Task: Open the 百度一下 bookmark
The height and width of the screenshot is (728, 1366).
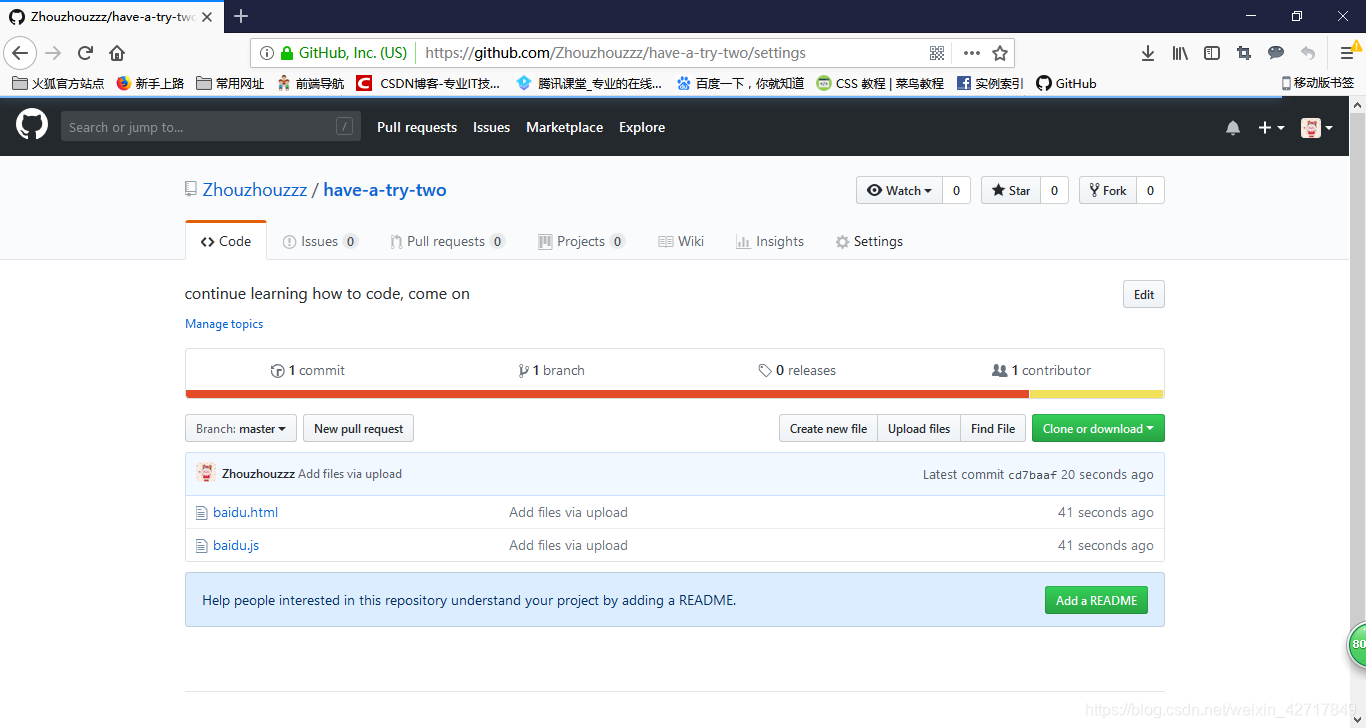Action: coord(740,83)
